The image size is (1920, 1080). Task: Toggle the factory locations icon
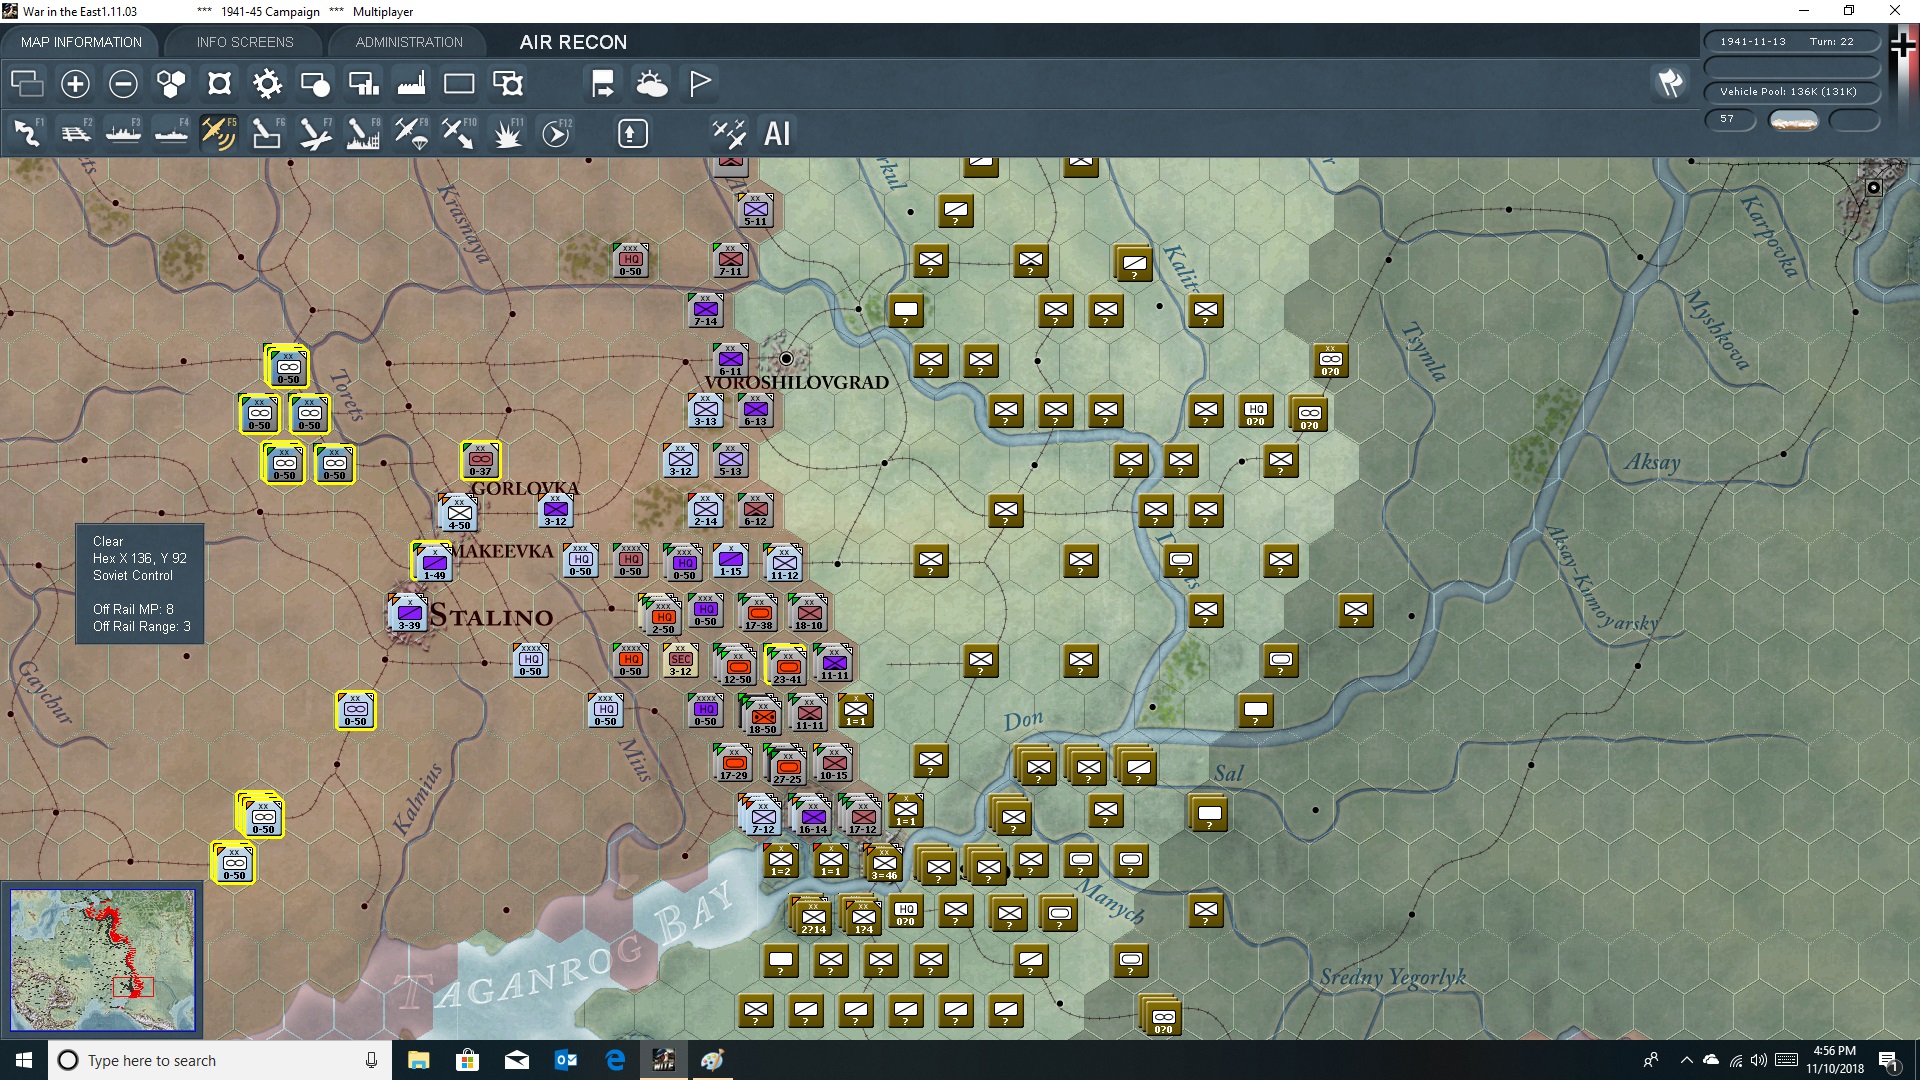pos(411,84)
